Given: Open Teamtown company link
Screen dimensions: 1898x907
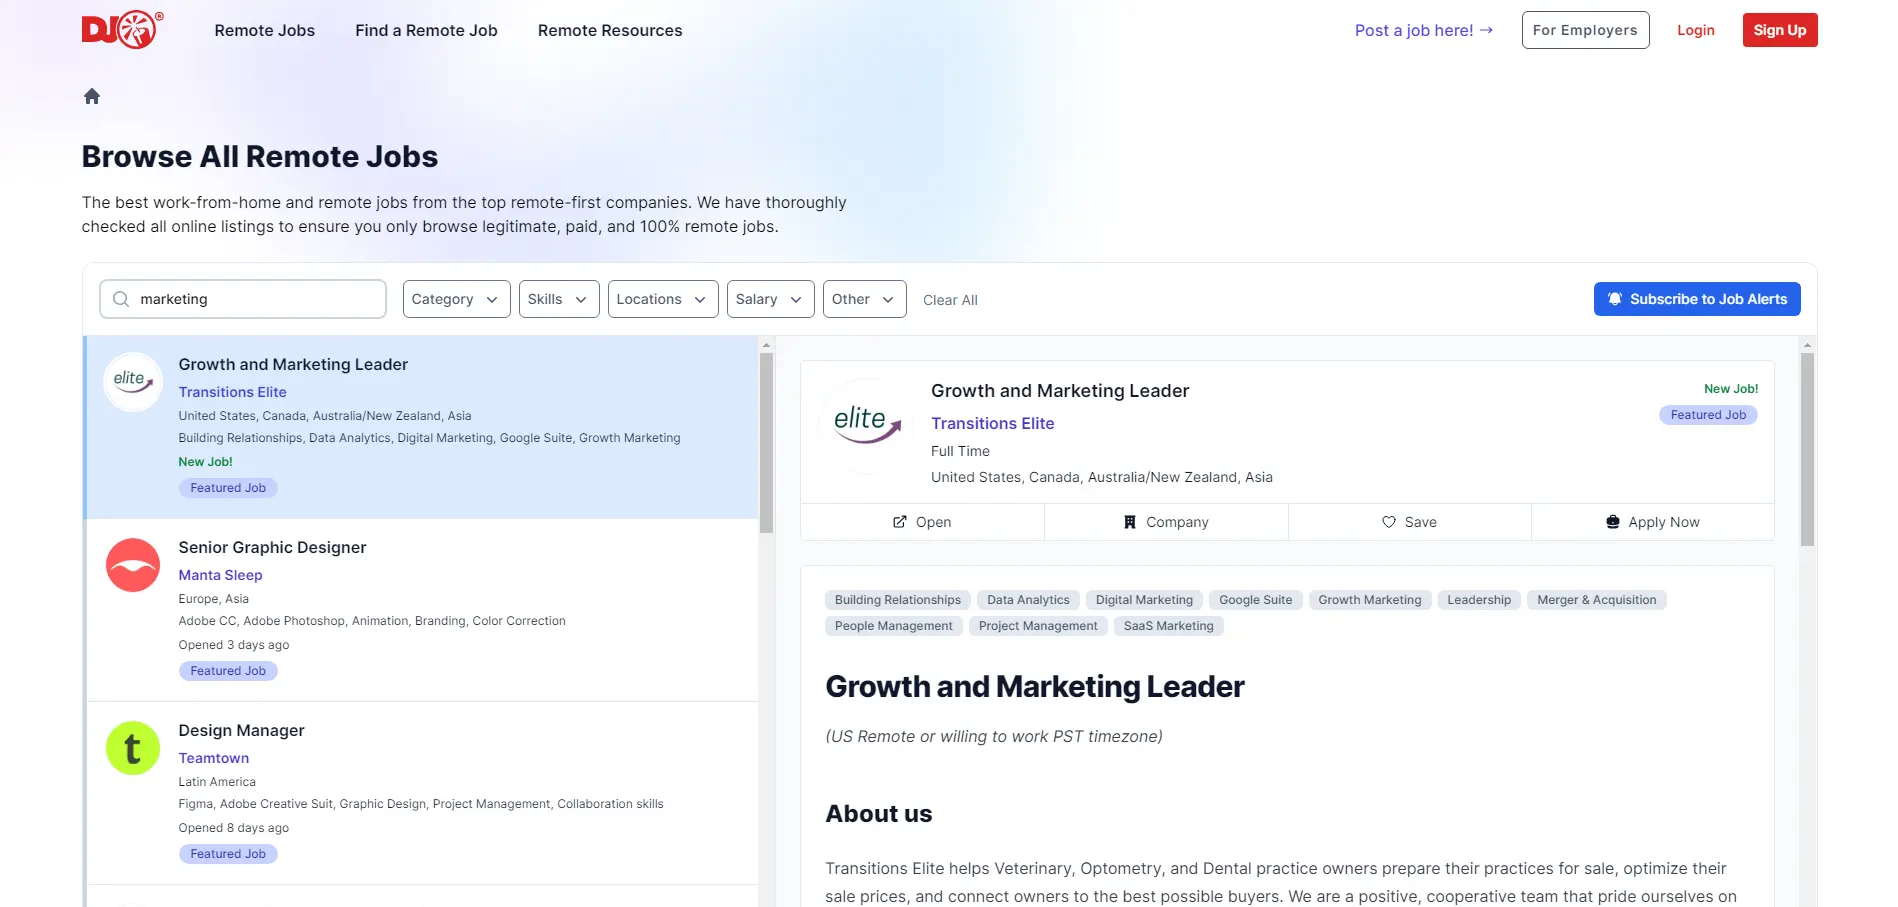Looking at the screenshot, I should tap(213, 758).
